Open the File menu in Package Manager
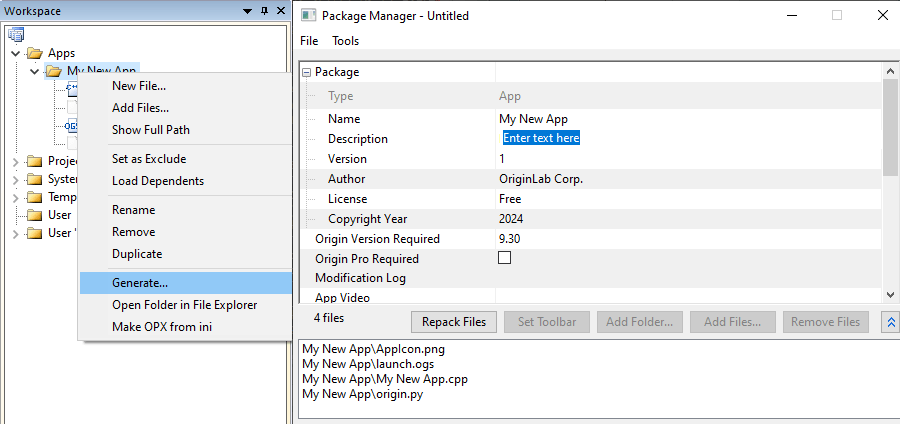 [309, 41]
